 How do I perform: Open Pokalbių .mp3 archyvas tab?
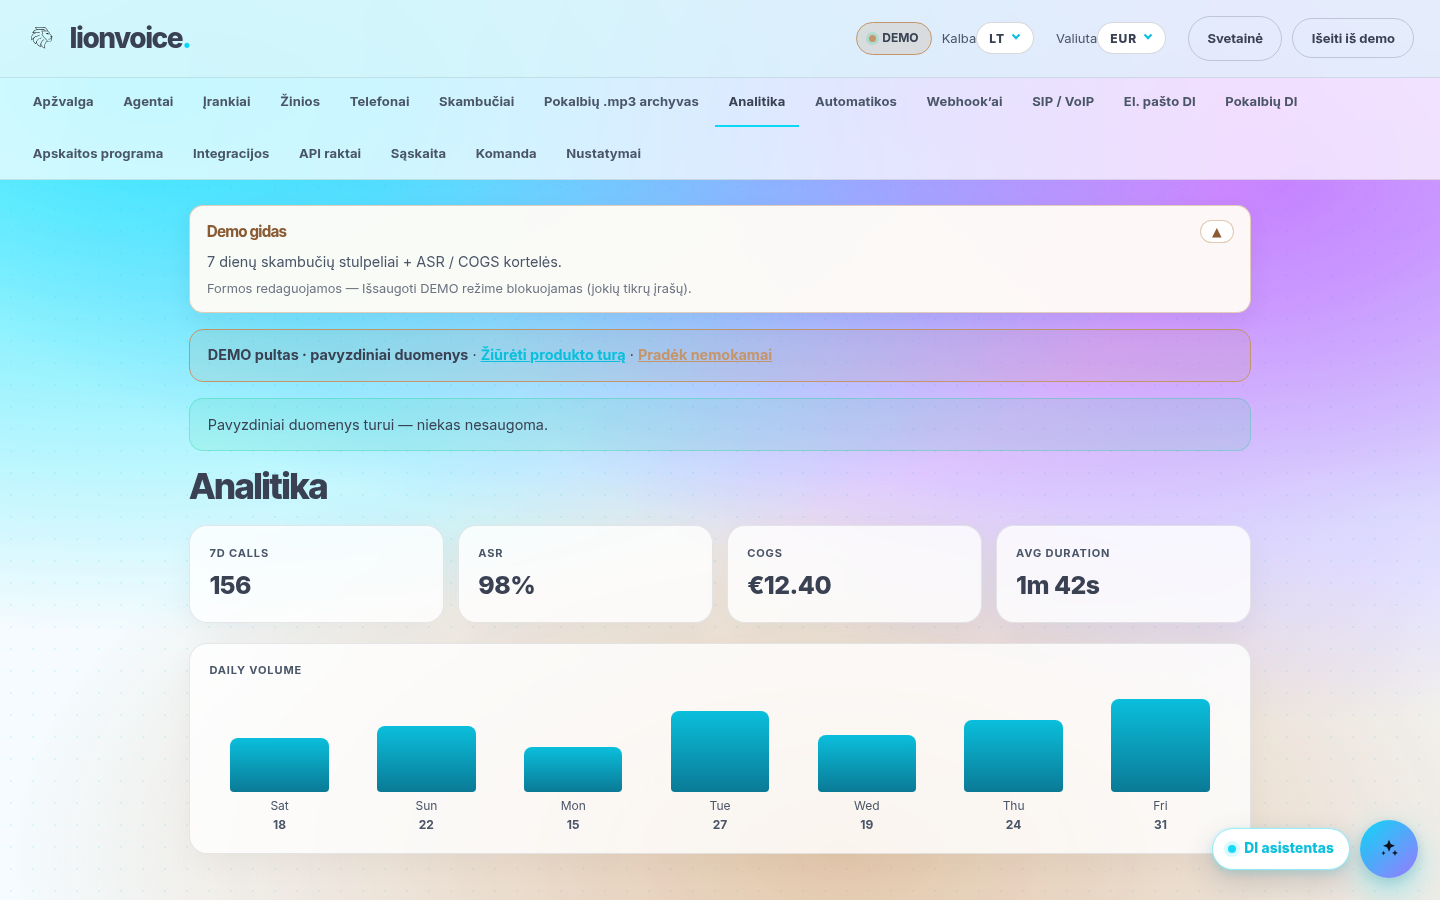[621, 101]
